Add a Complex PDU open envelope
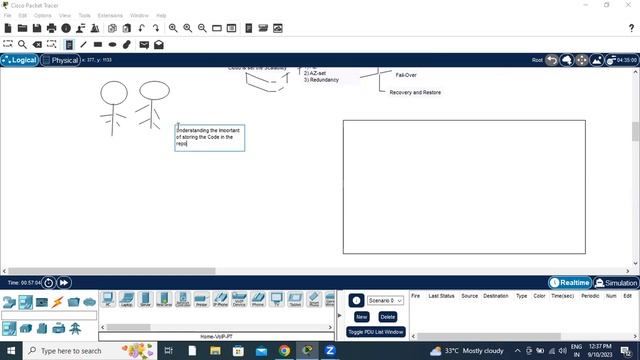The width and height of the screenshot is (640, 360). pos(159,45)
